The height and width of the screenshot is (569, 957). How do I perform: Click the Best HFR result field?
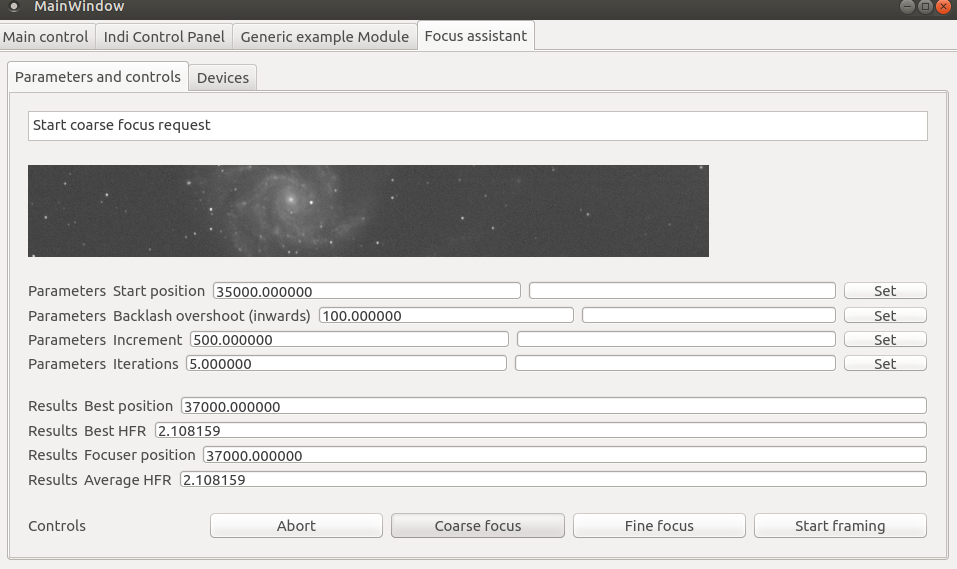click(541, 430)
